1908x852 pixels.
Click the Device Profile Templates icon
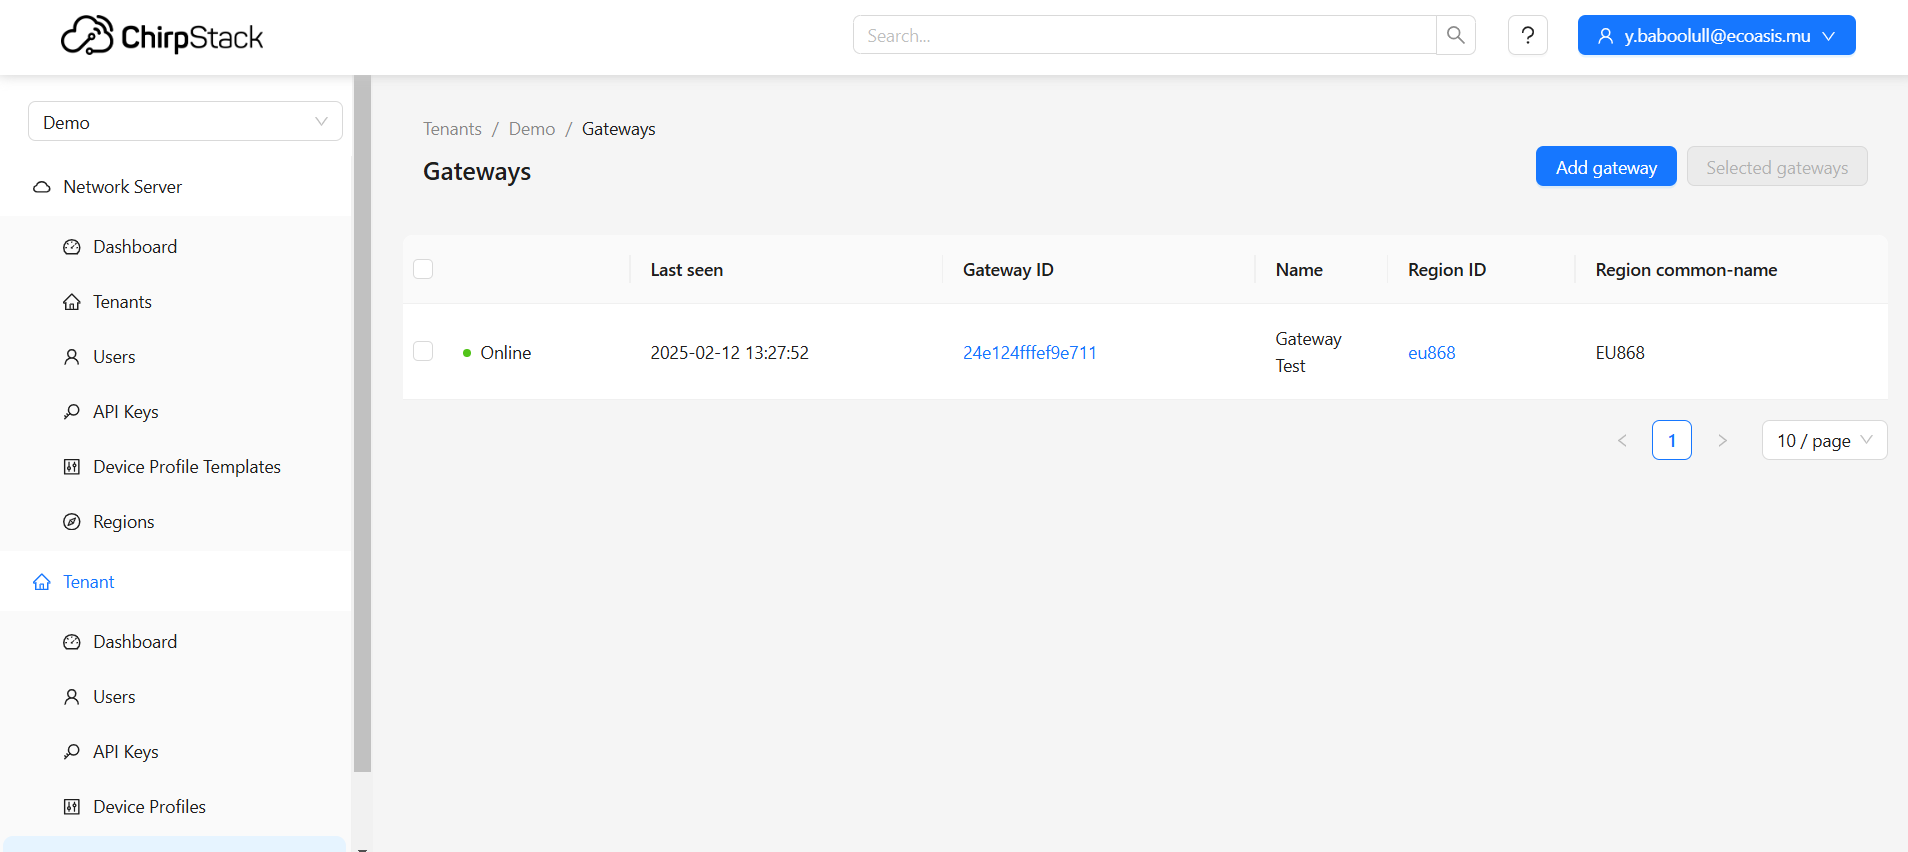[x=72, y=467]
